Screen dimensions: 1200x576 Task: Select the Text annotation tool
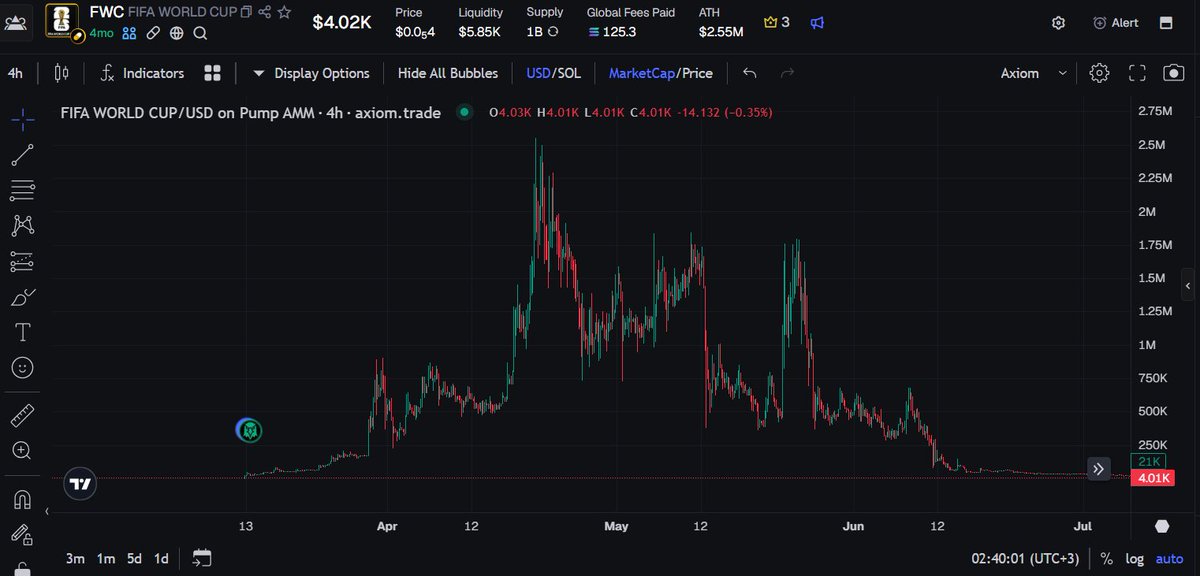[x=22, y=332]
